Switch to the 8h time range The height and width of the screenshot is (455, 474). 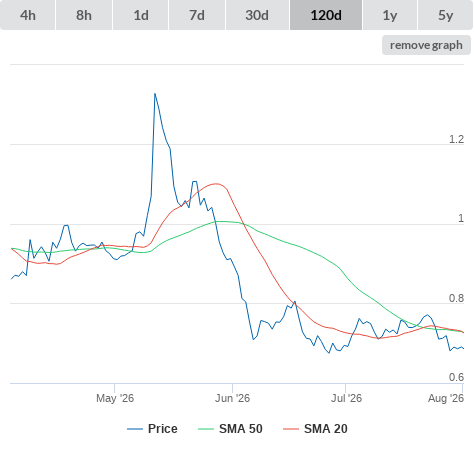(x=84, y=15)
